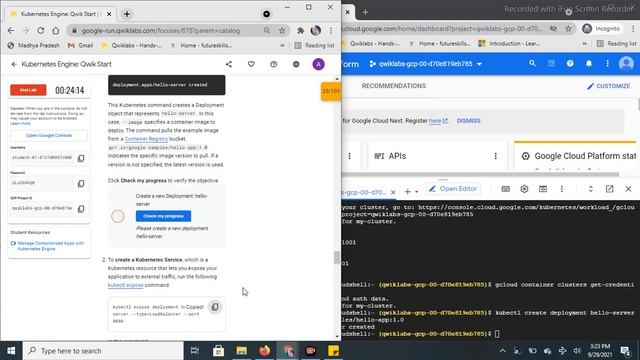Open lab help question mark icon
Screen dimensions: 640x360
273,64
